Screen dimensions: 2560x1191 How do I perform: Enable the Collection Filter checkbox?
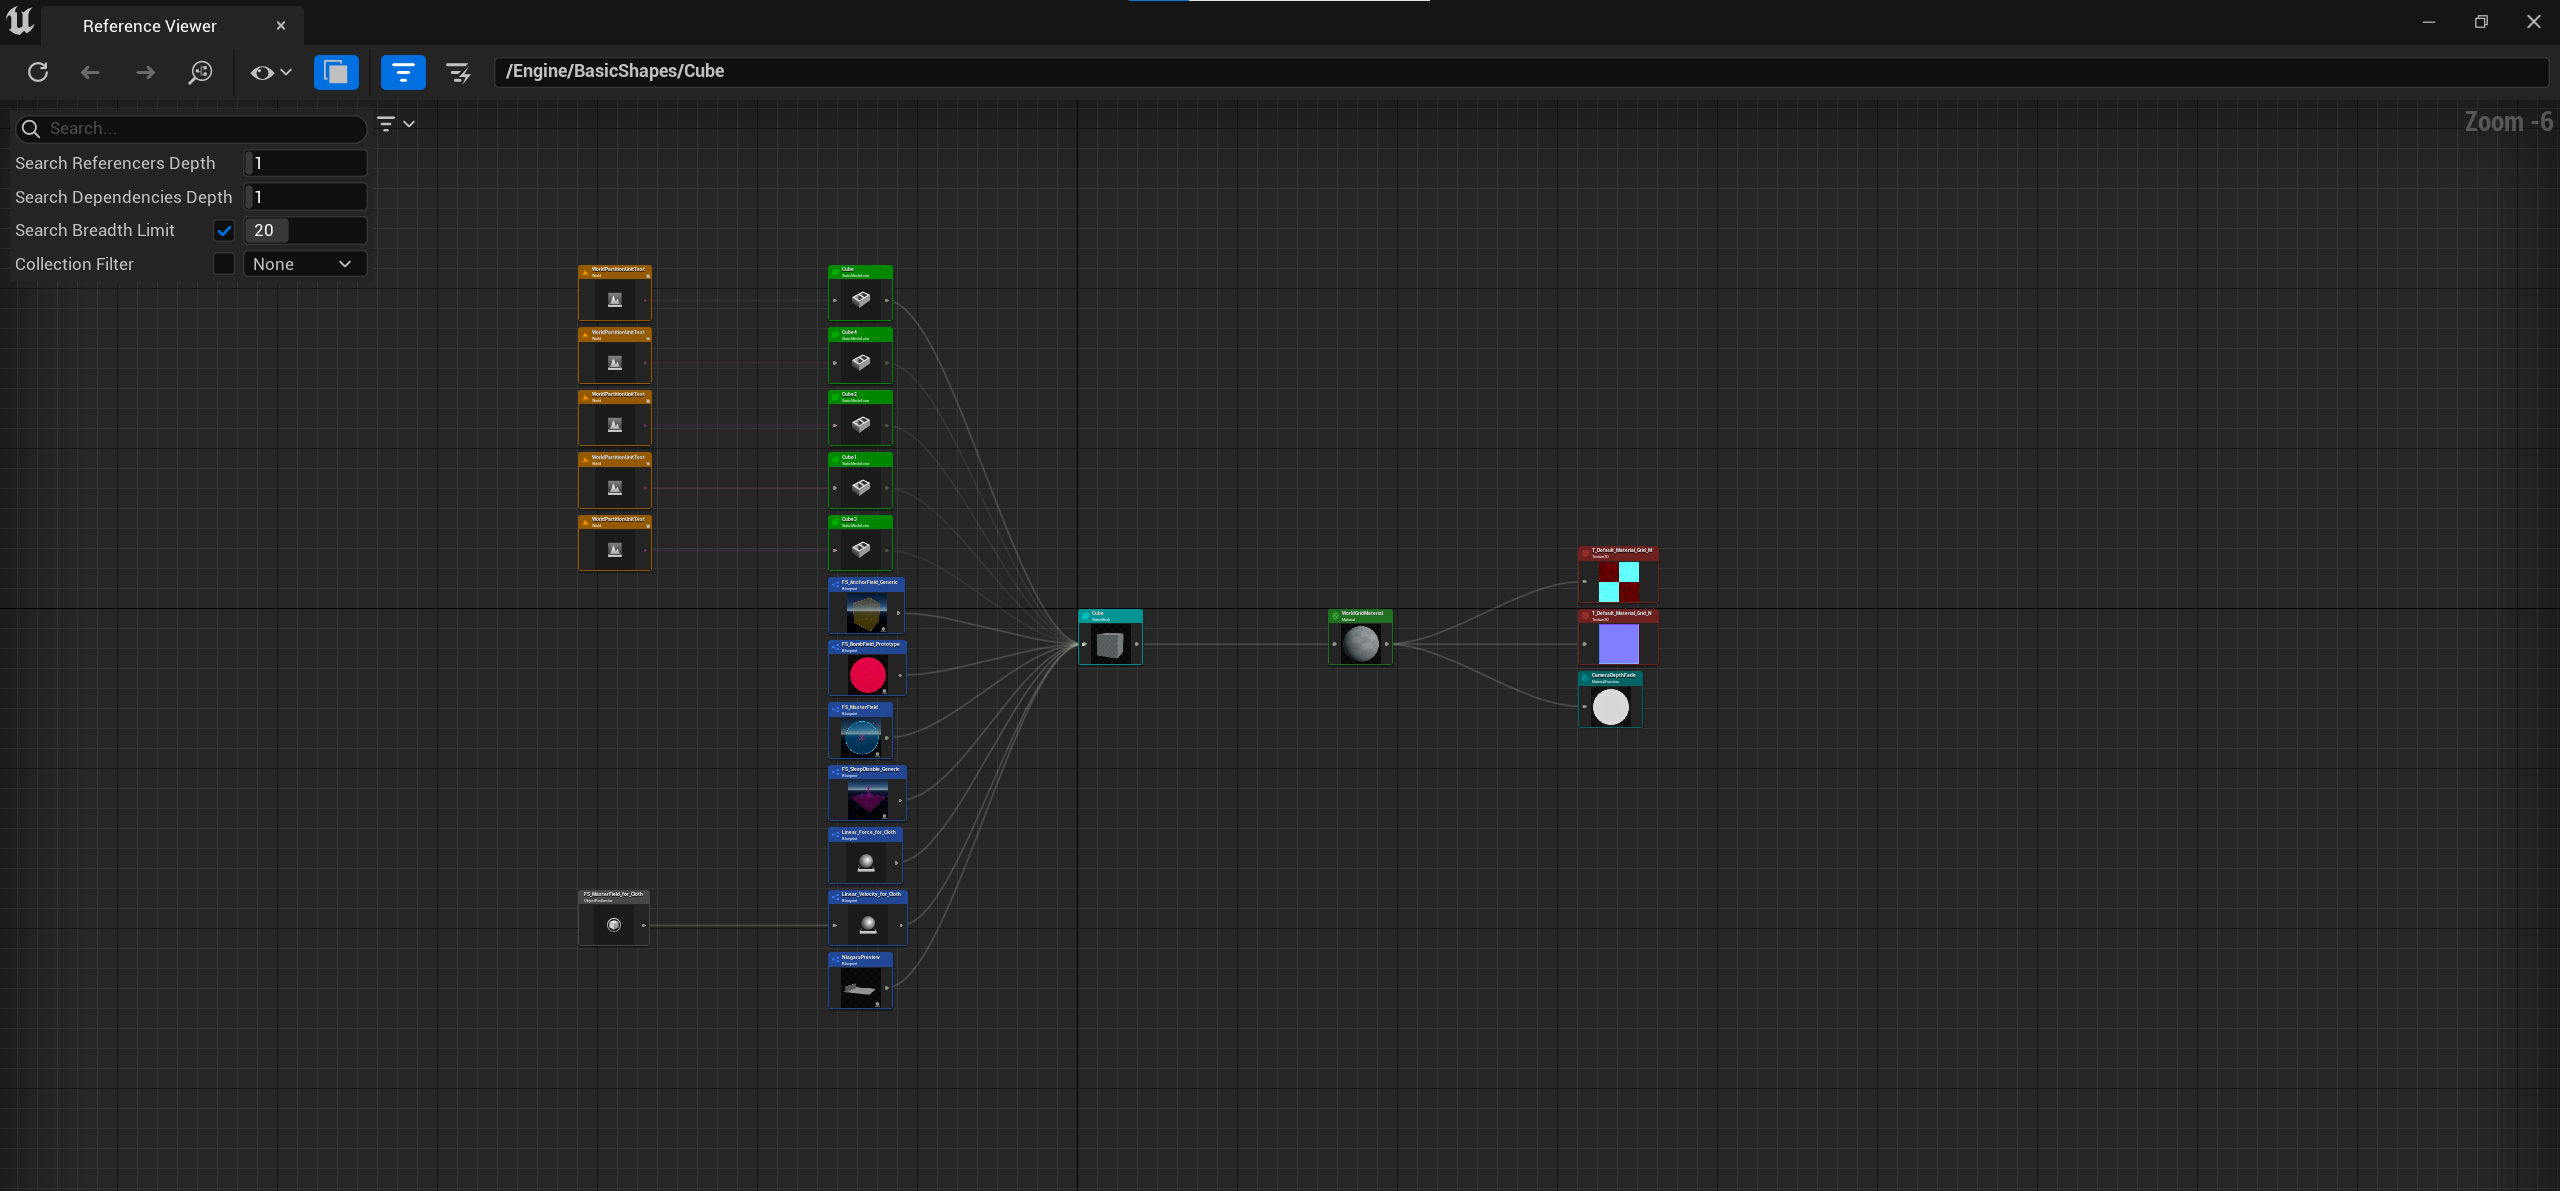[224, 264]
